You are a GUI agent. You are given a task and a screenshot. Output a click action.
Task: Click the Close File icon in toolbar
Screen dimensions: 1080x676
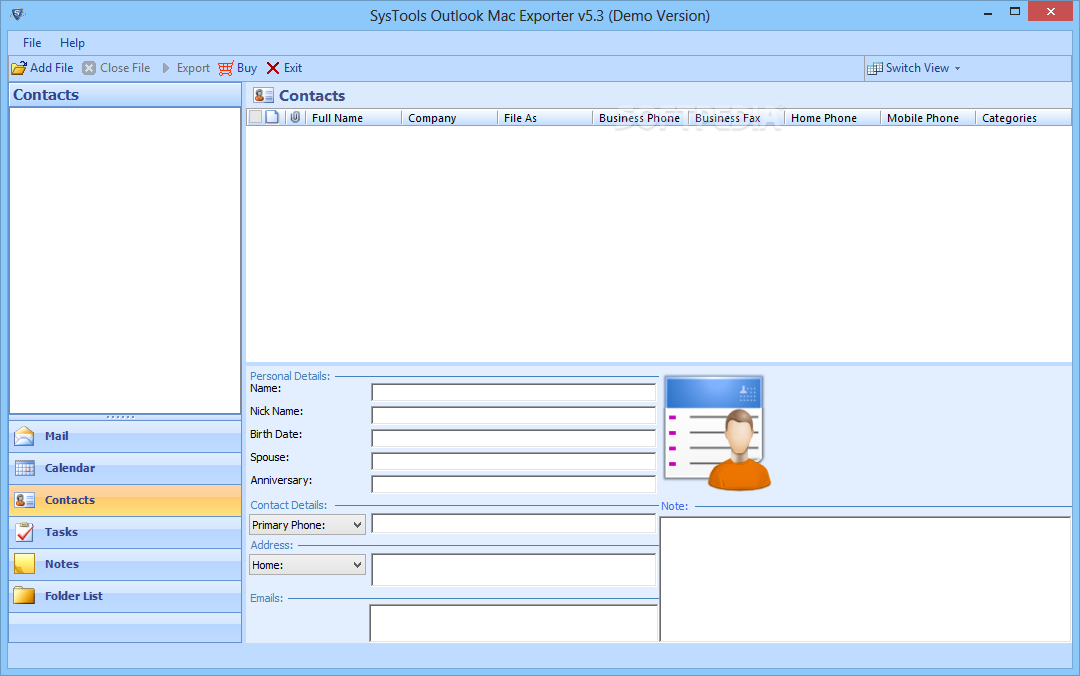coord(89,68)
